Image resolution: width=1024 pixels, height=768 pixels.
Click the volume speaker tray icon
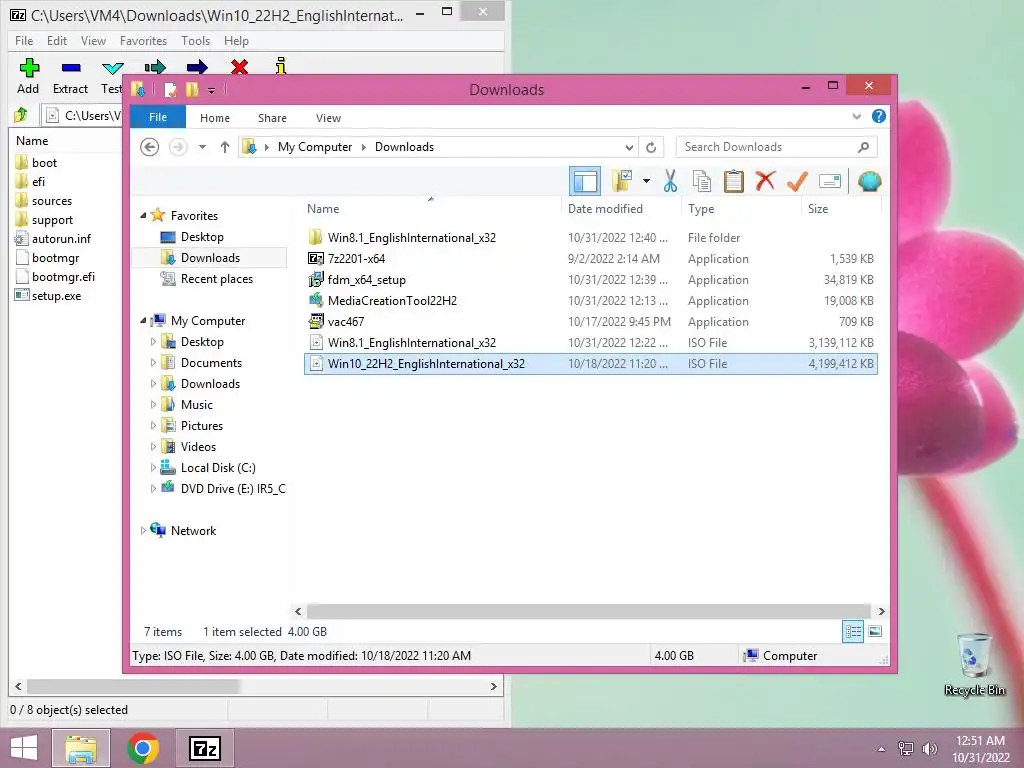[x=929, y=749]
